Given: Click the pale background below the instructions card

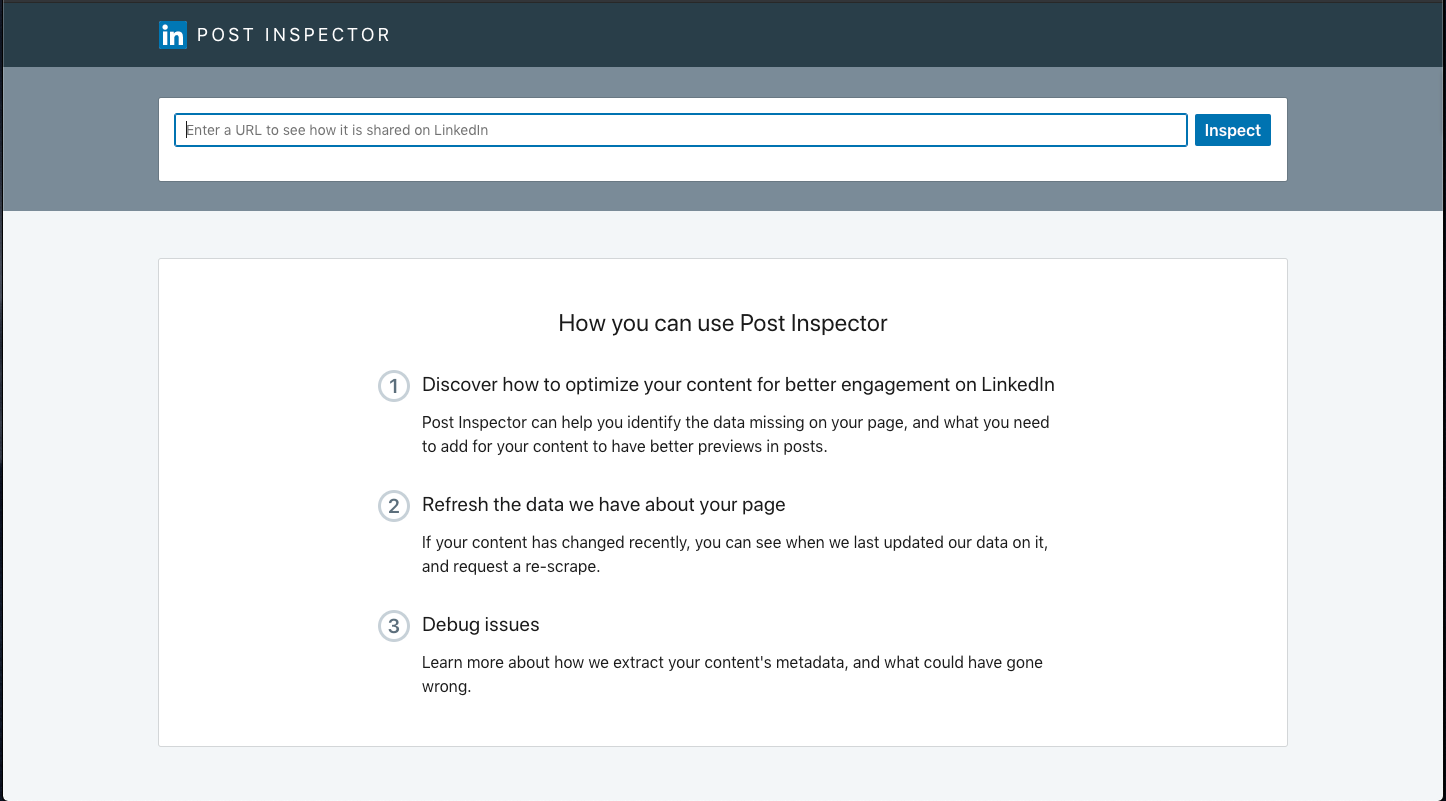Looking at the screenshot, I should [x=722, y=773].
